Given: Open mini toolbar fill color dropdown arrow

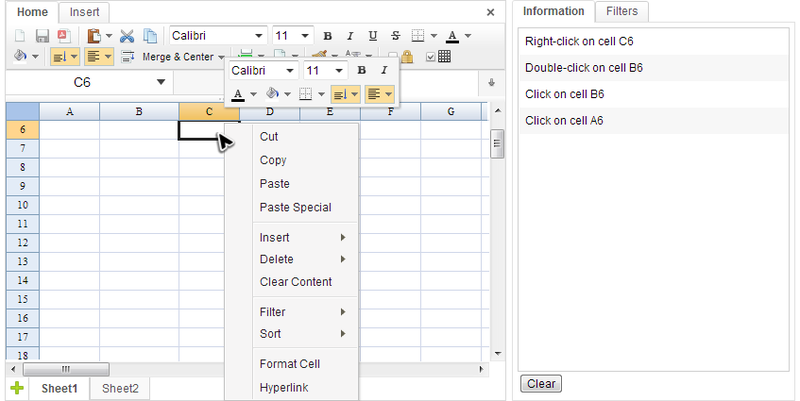Looking at the screenshot, I should point(287,94).
